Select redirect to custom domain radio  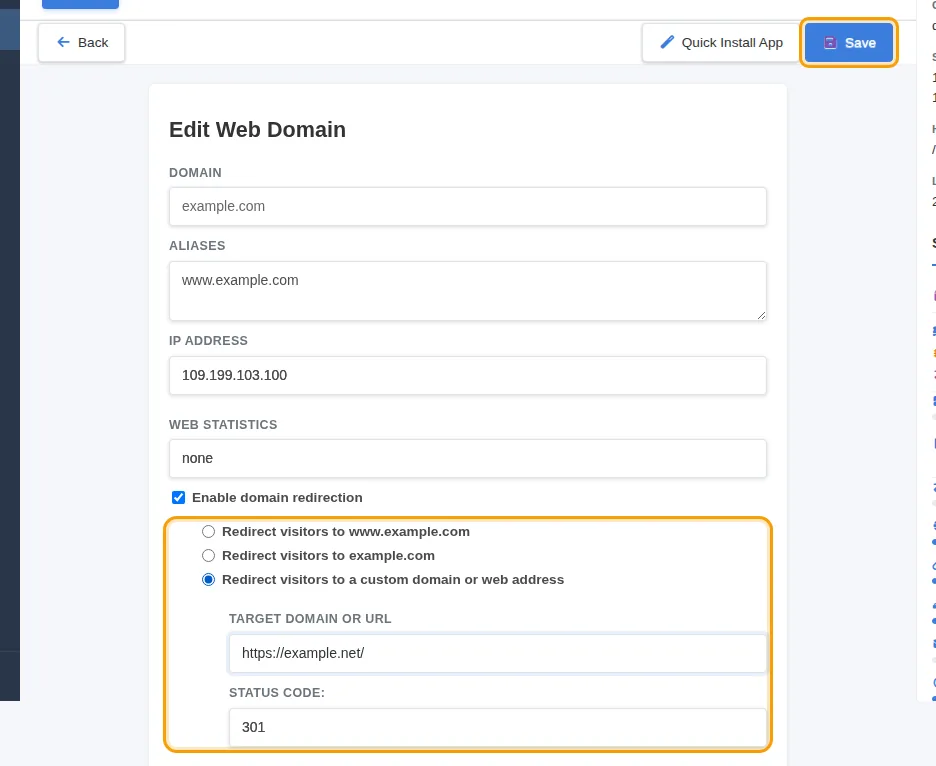tap(208, 580)
